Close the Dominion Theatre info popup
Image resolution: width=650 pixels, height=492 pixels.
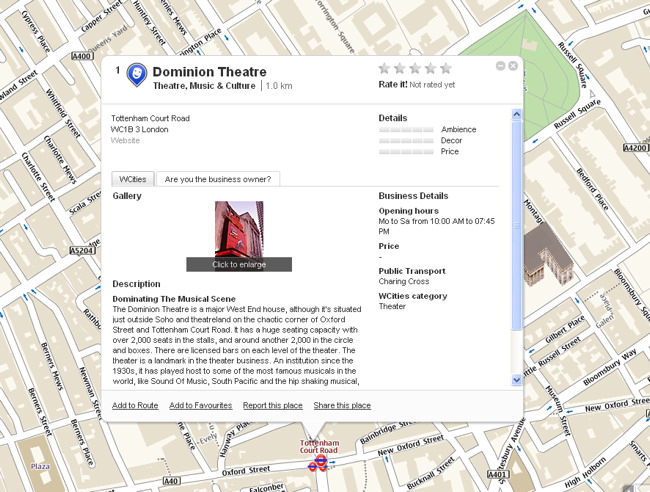pos(513,66)
